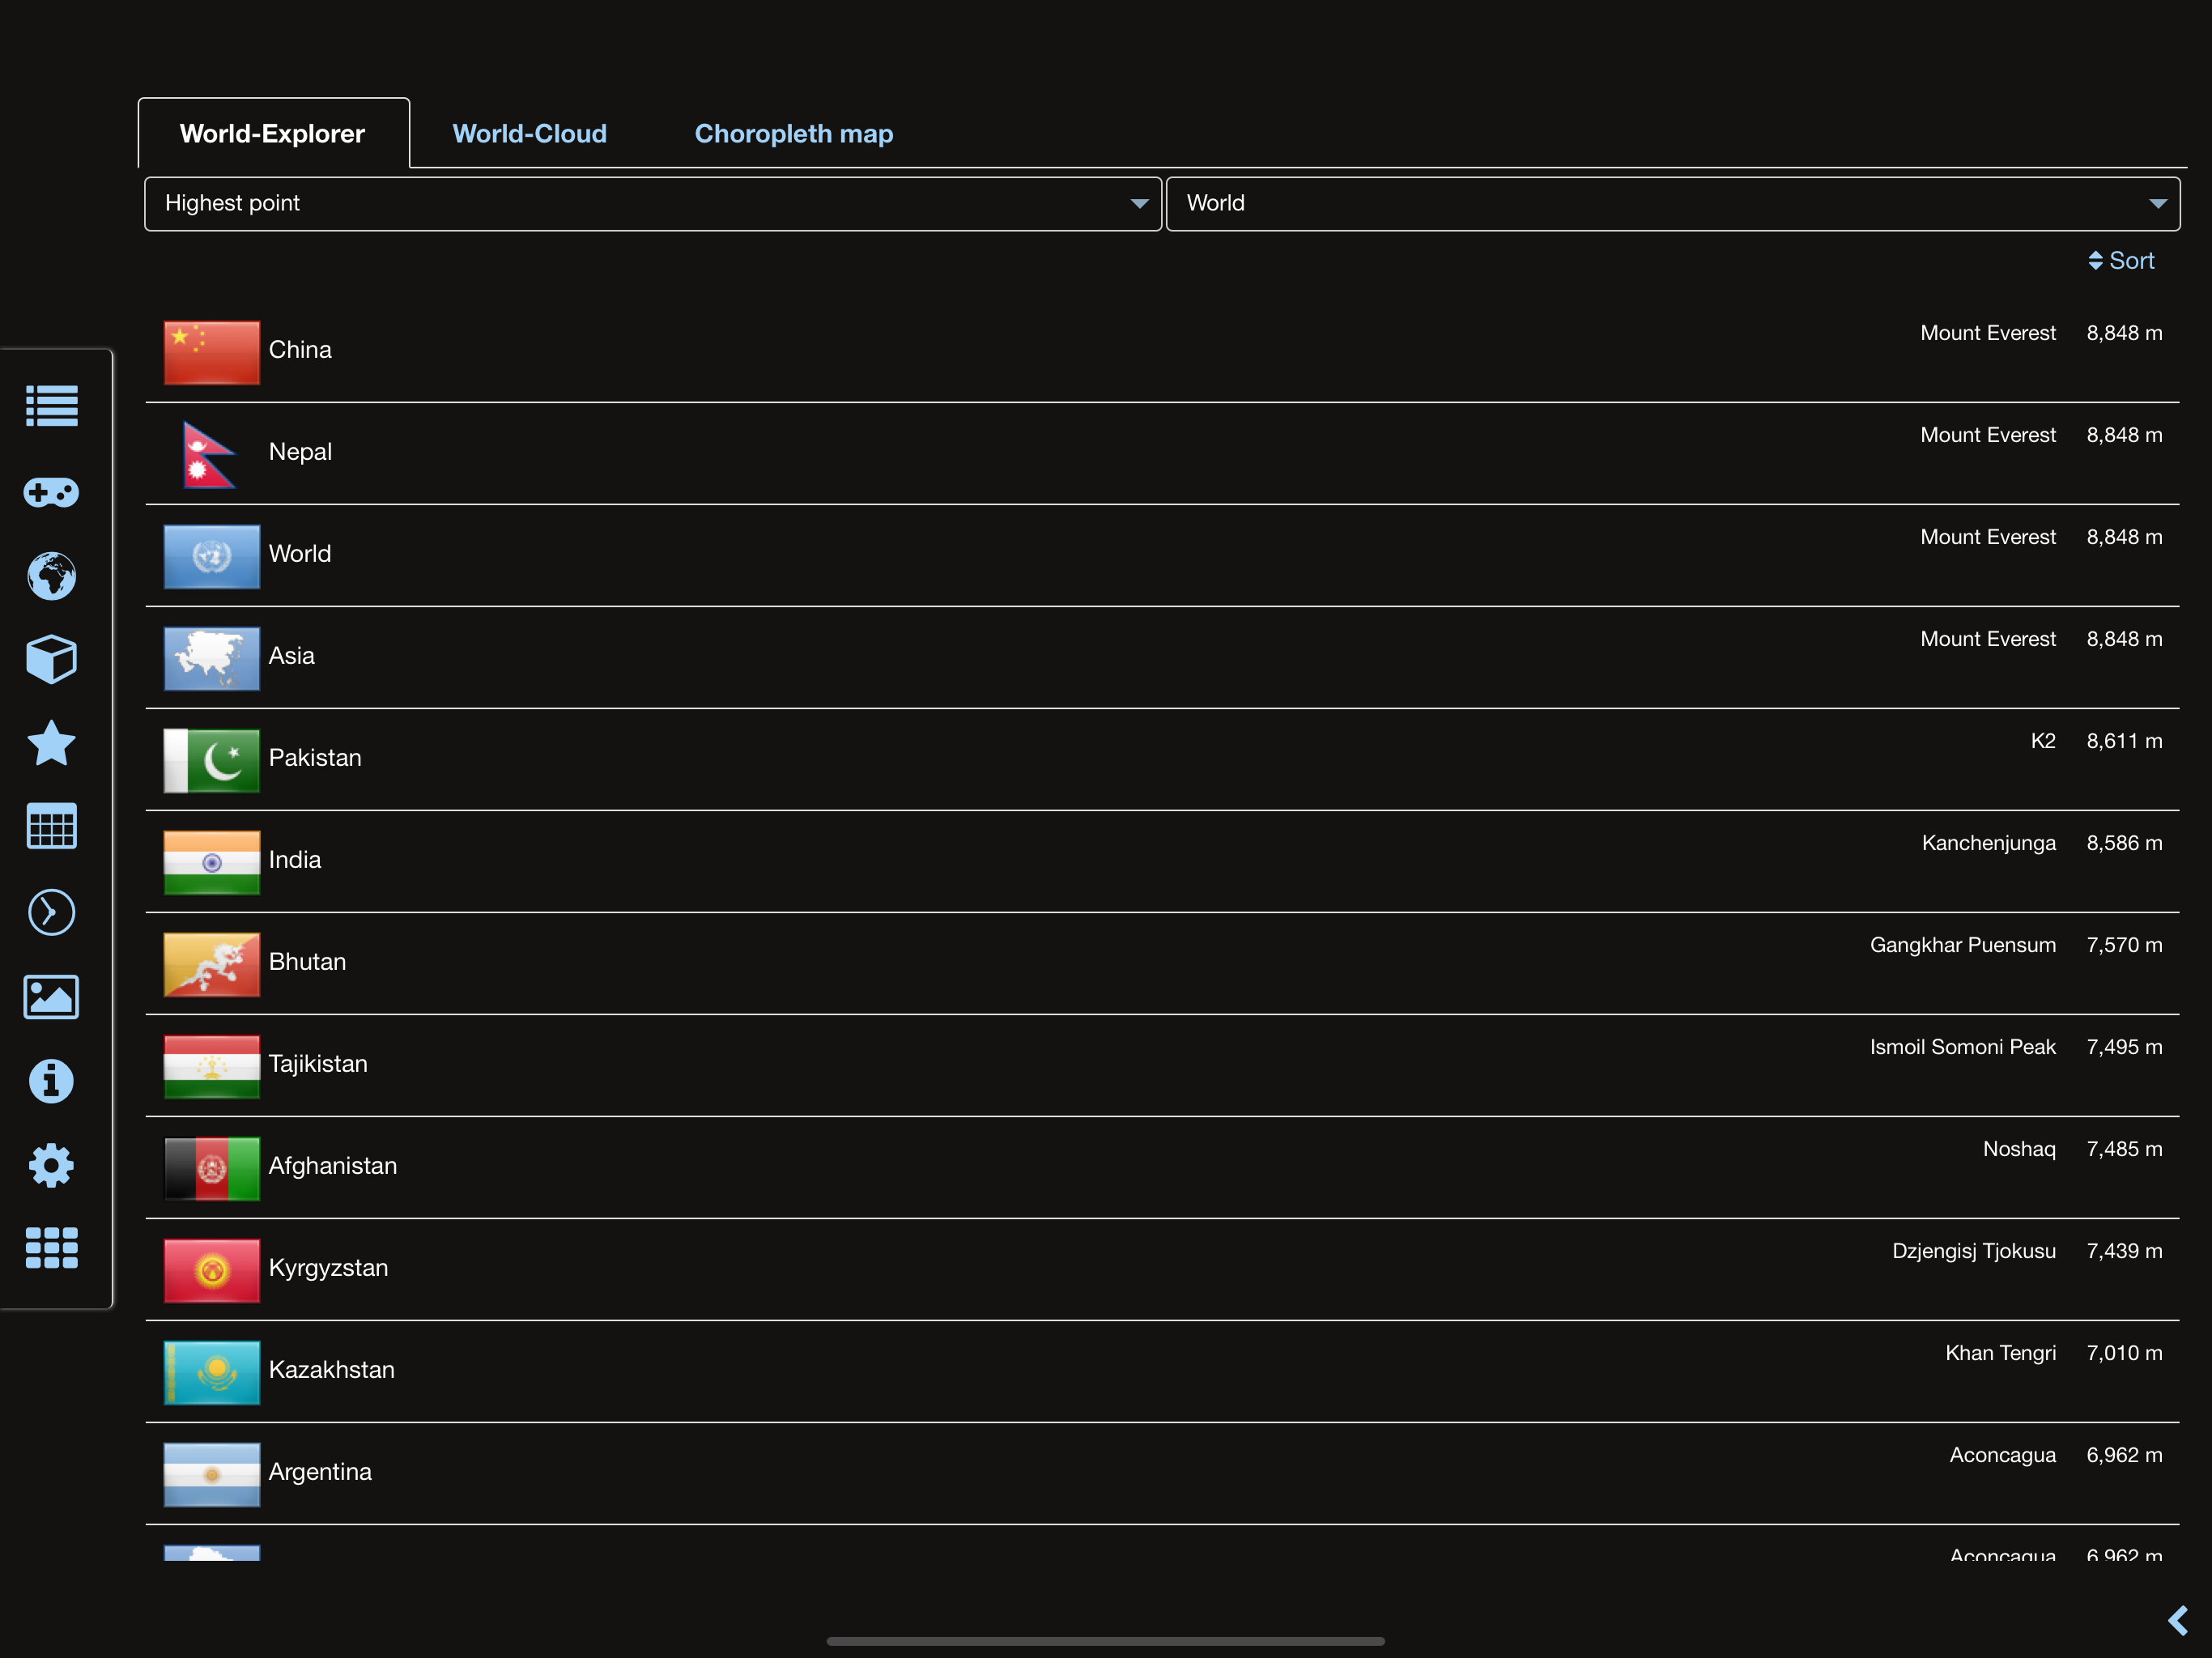
Task: Click the Kazakhstan flag
Action: [x=212, y=1372]
